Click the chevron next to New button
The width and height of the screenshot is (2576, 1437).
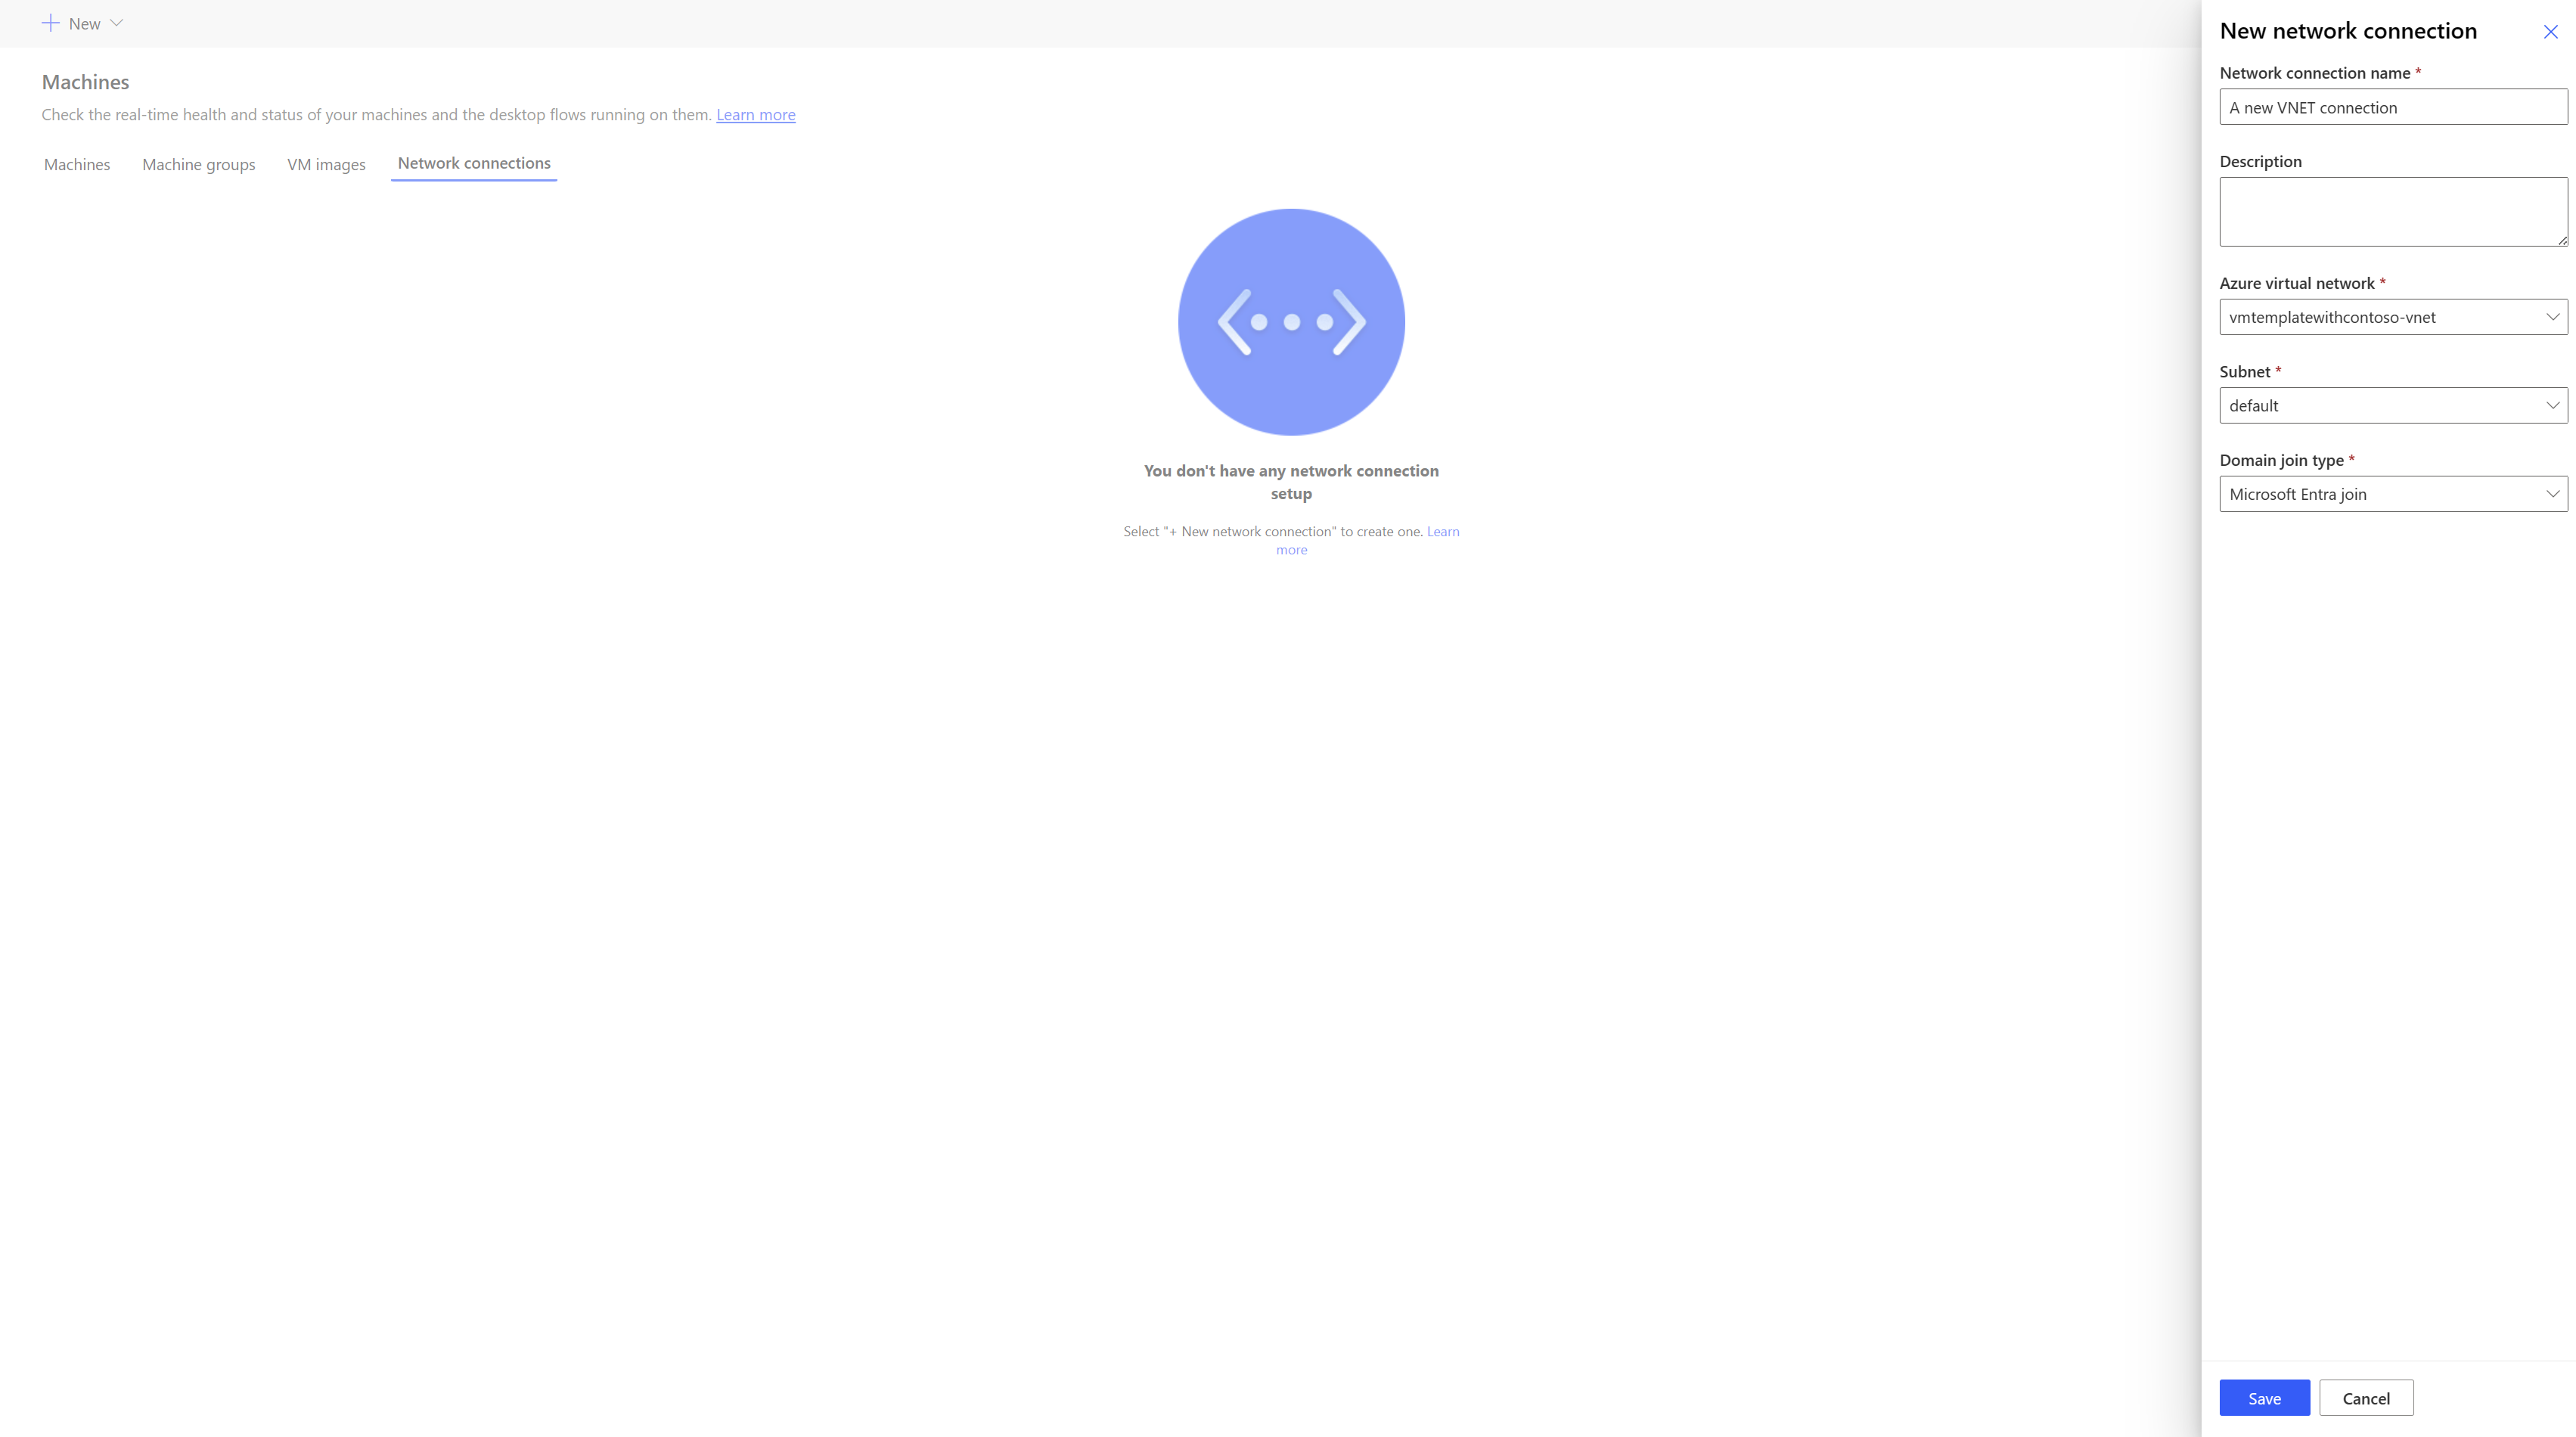click(x=119, y=23)
